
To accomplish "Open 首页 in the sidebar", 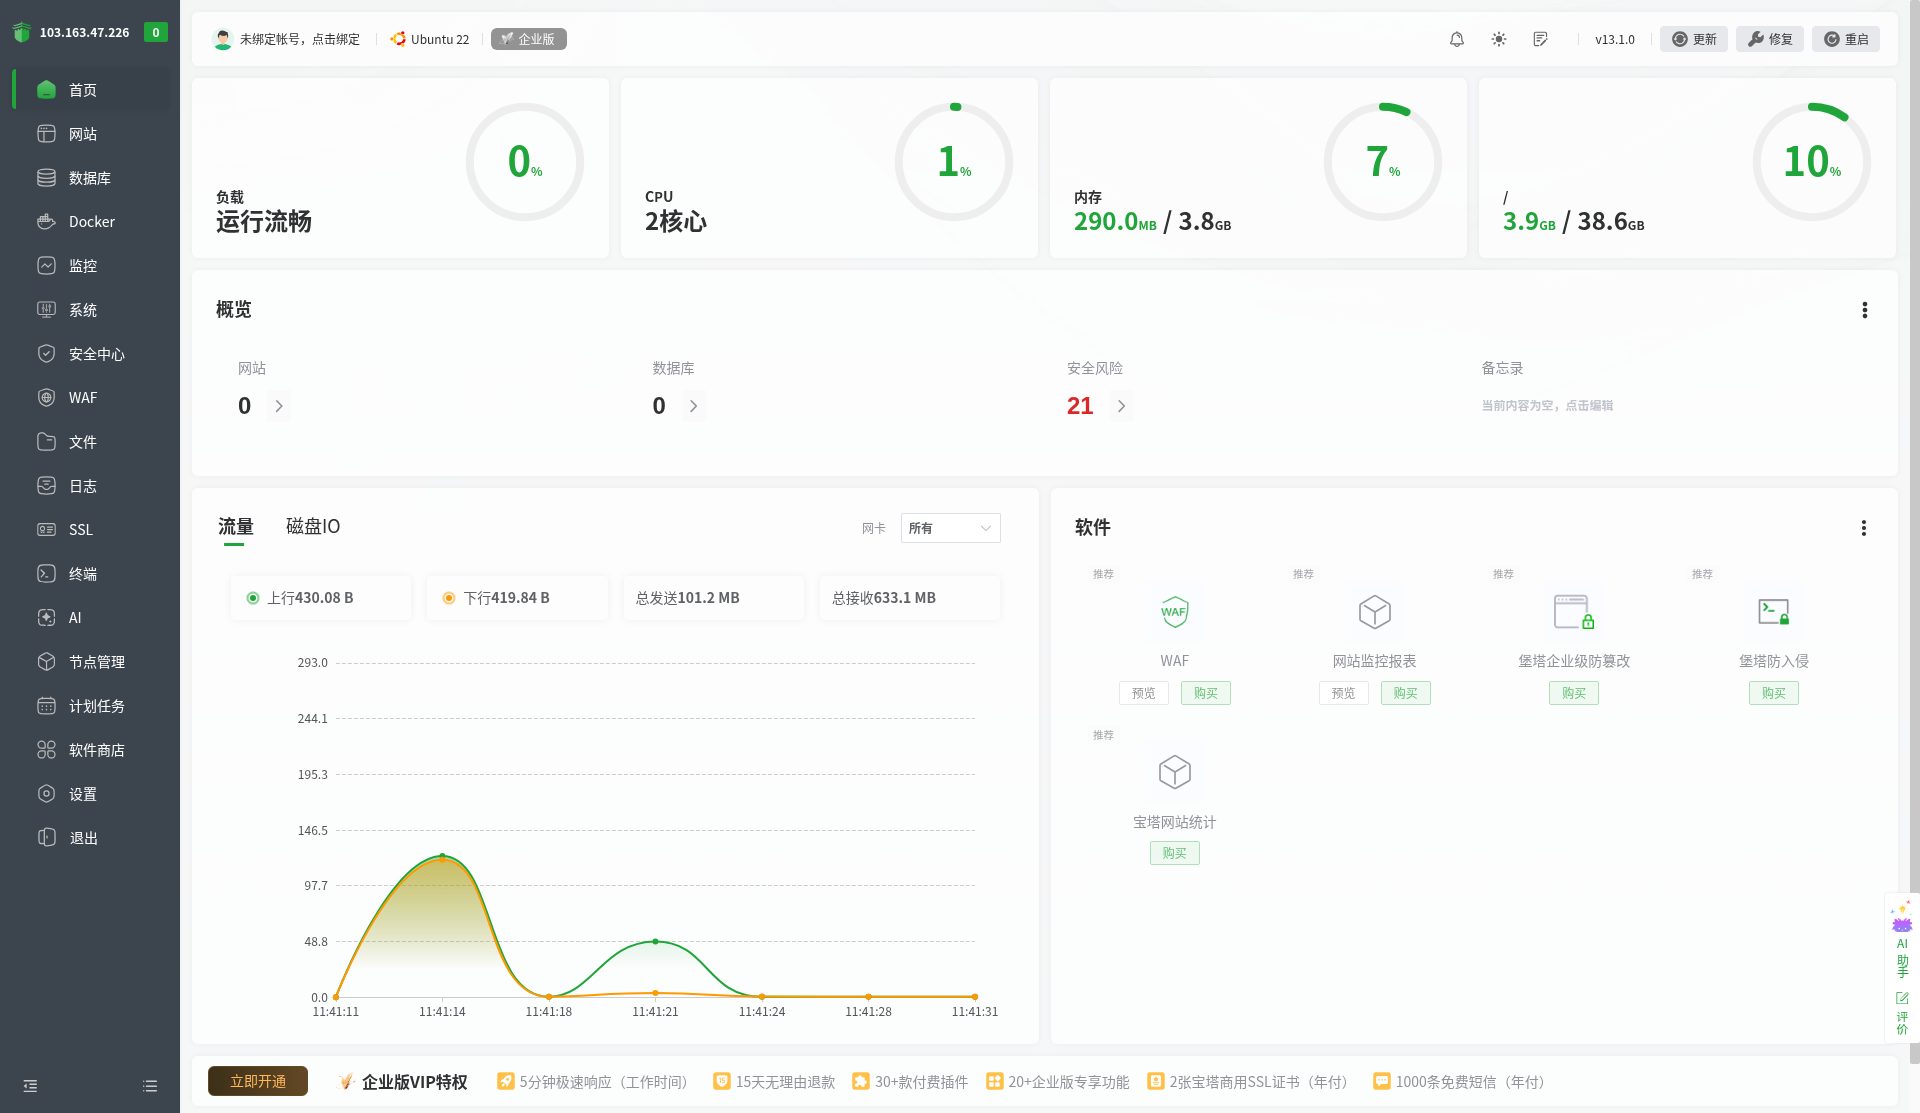I will tap(90, 90).
